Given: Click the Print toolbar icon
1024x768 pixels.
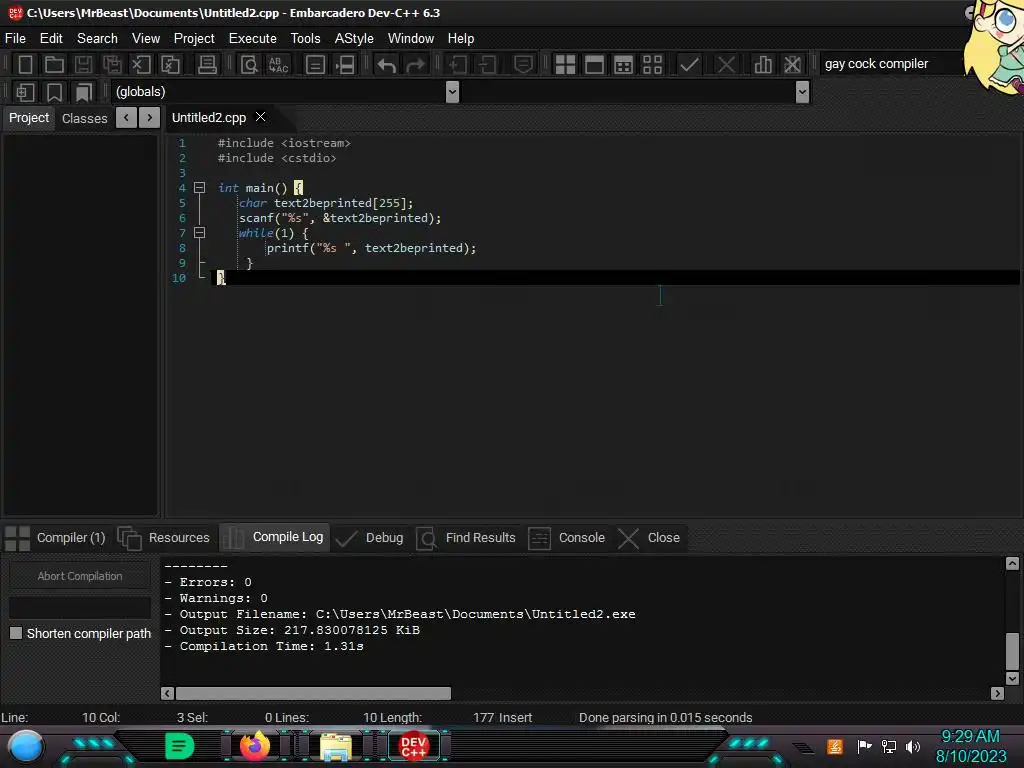Looking at the screenshot, I should click(207, 64).
